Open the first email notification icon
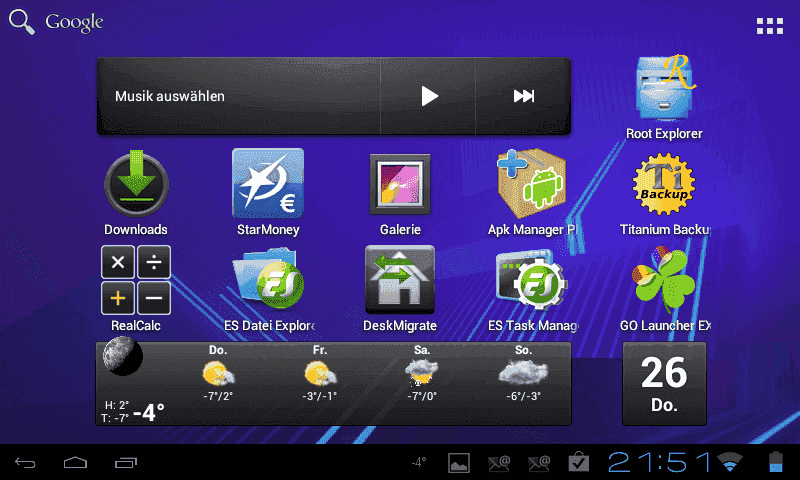 (x=499, y=463)
